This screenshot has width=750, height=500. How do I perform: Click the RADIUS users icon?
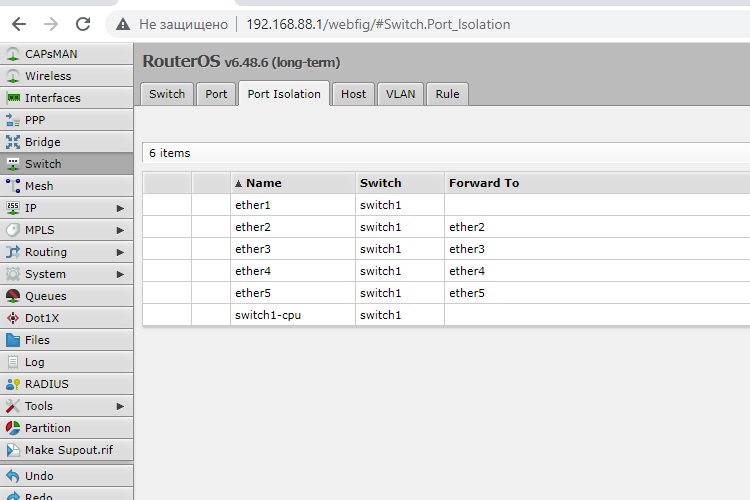pos(13,384)
